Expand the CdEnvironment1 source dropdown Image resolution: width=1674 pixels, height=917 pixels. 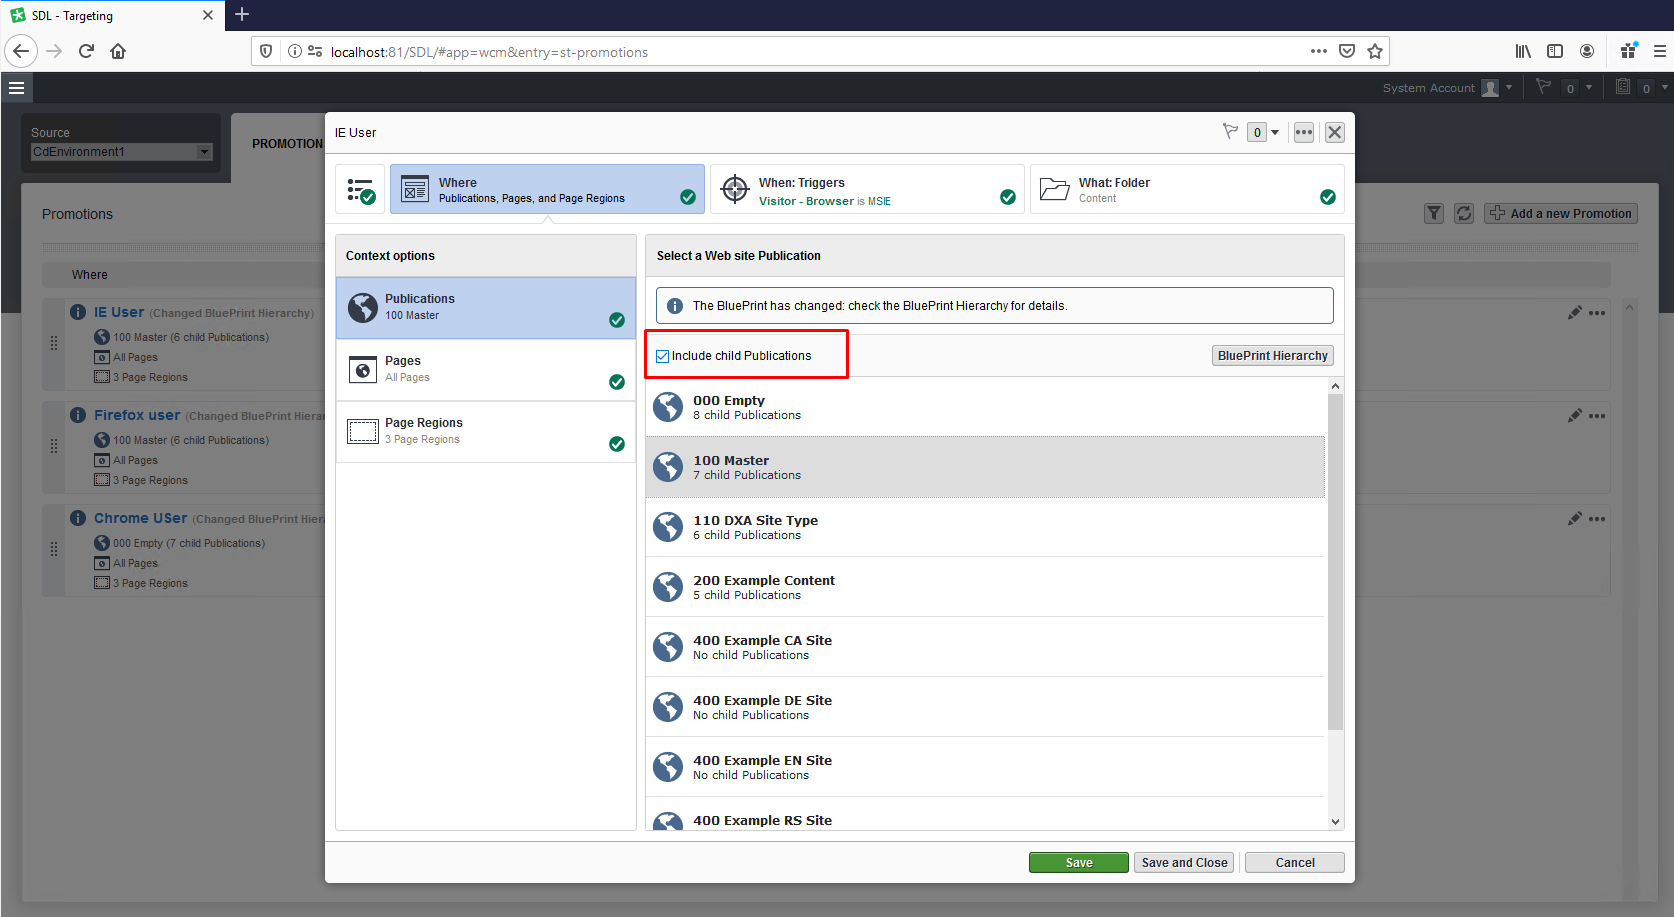[x=204, y=152]
